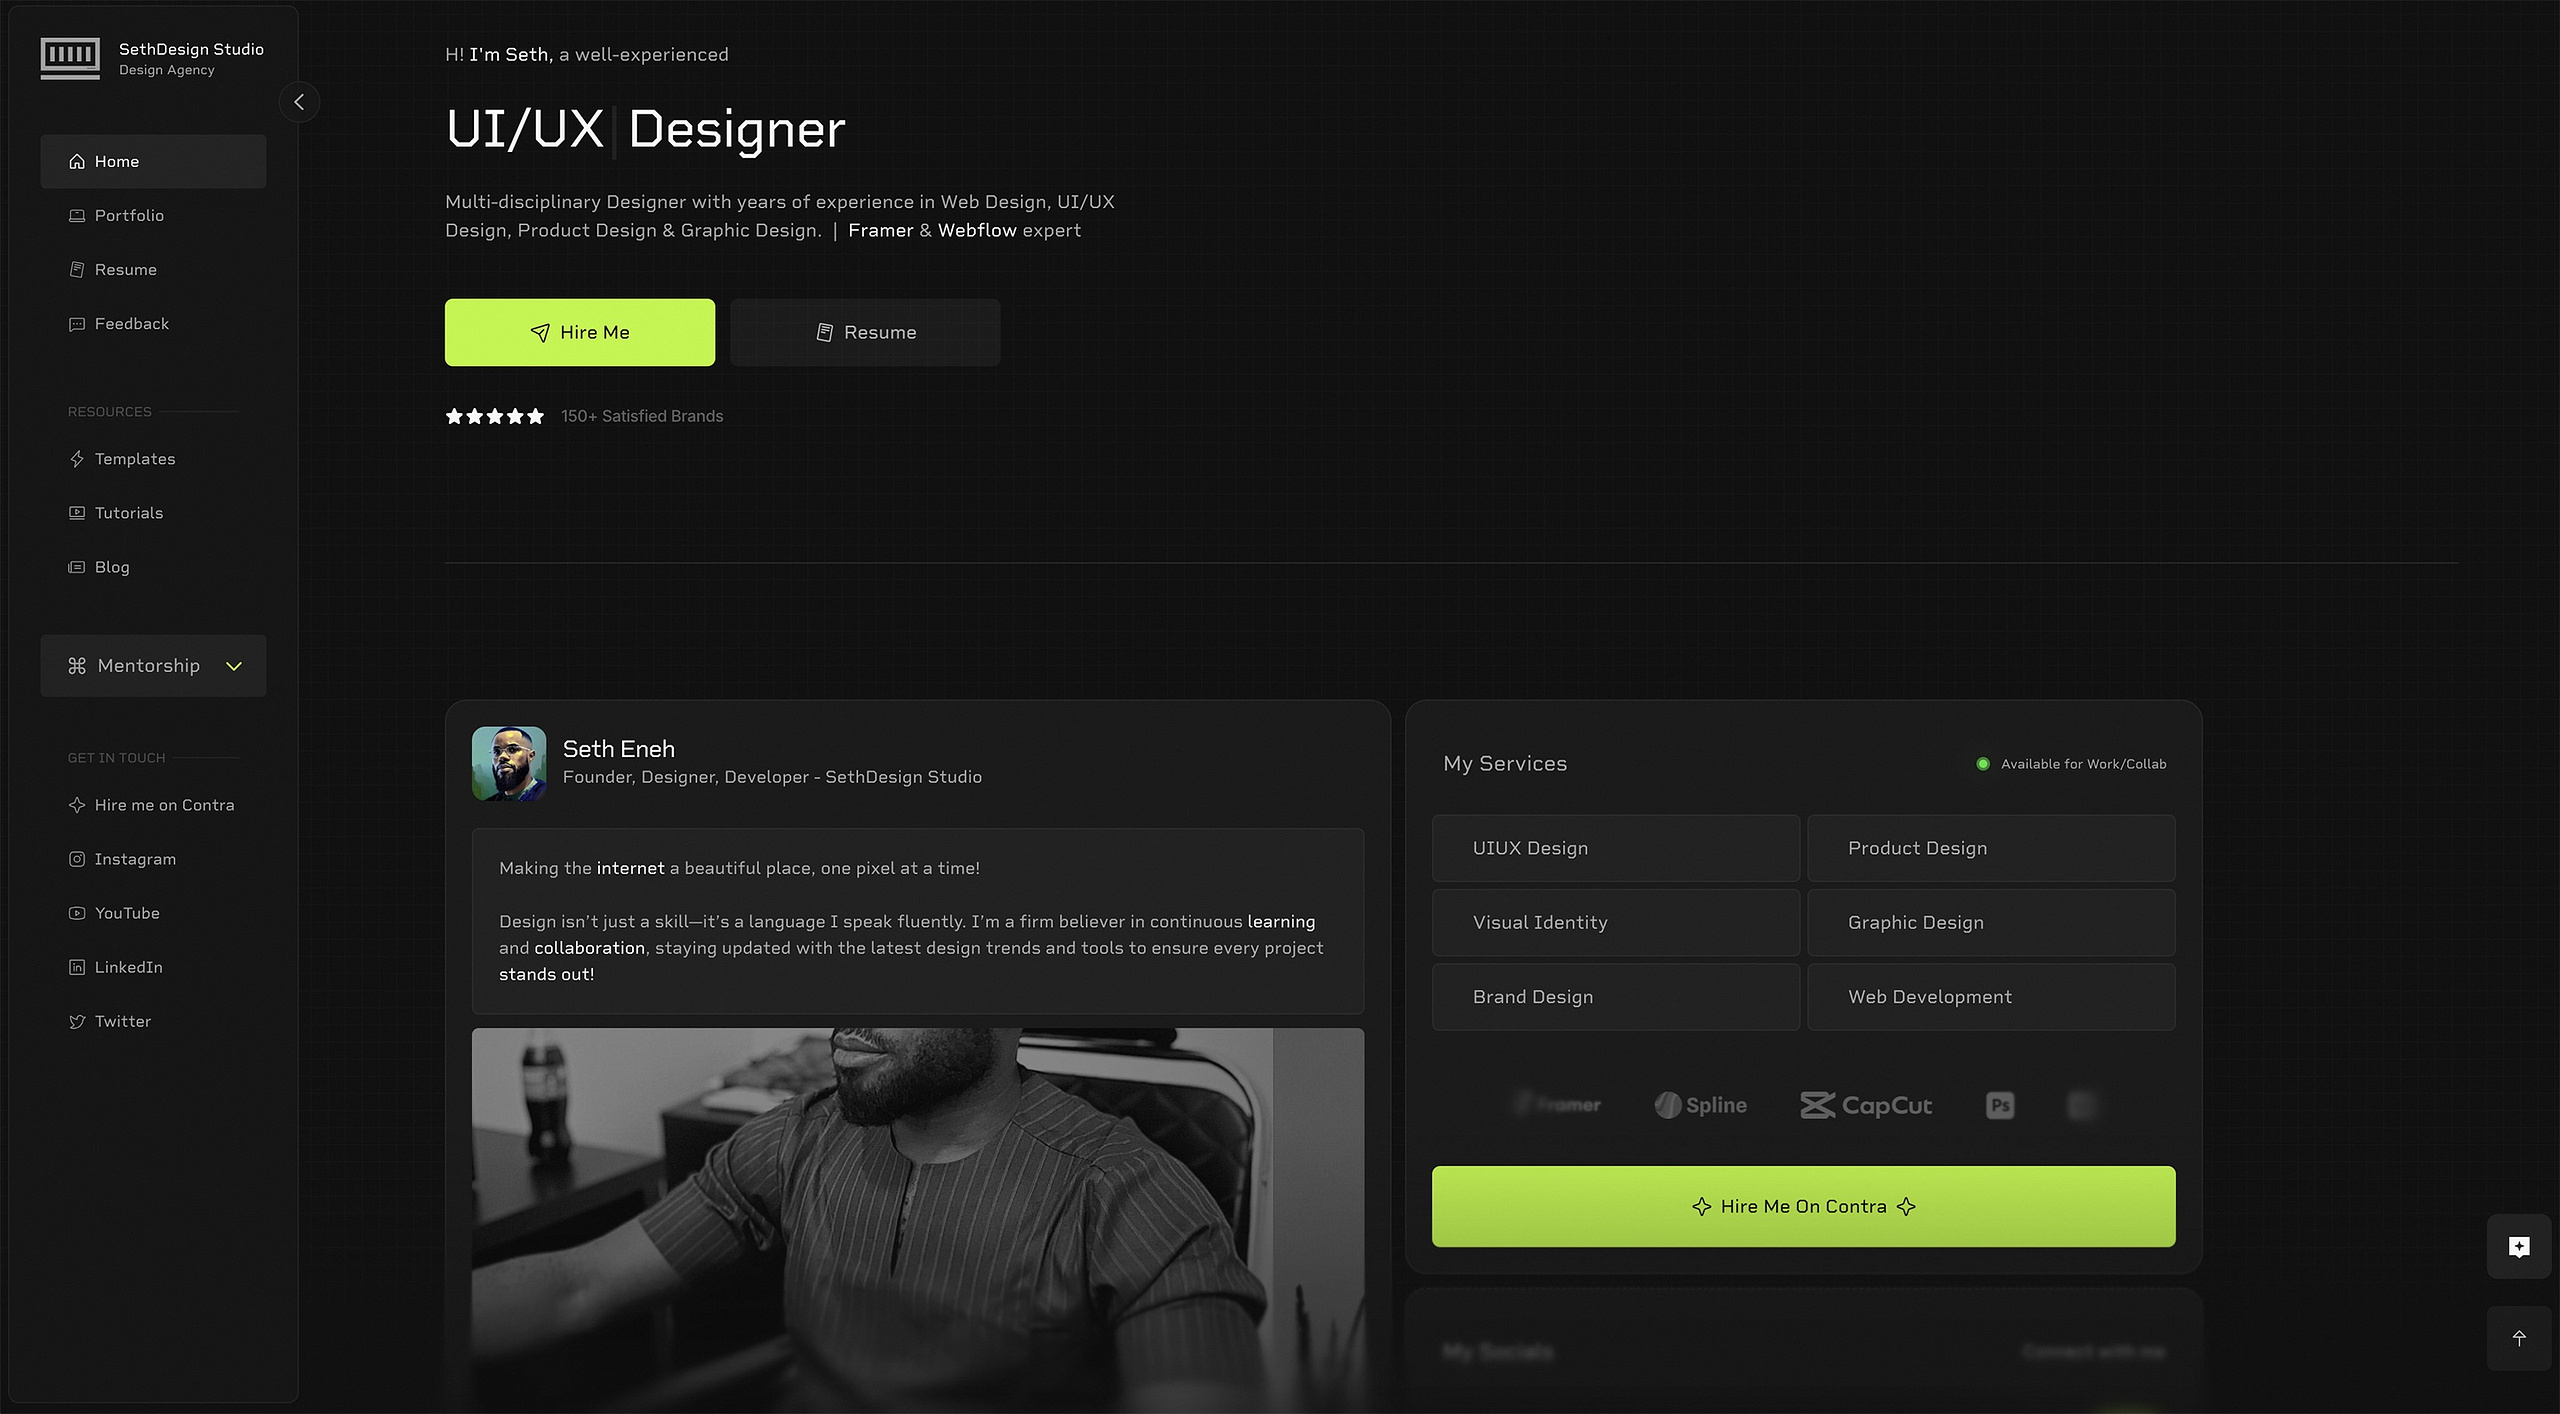The width and height of the screenshot is (2560, 1414).
Task: Click the green Hire Me button
Action: [x=580, y=332]
